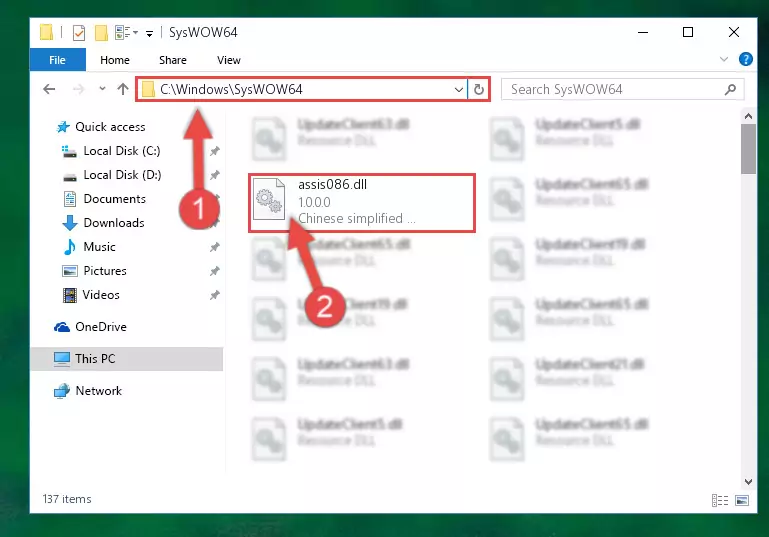
Task: Click the Local Disk (C:) drive icon
Action: pyautogui.click(x=69, y=152)
